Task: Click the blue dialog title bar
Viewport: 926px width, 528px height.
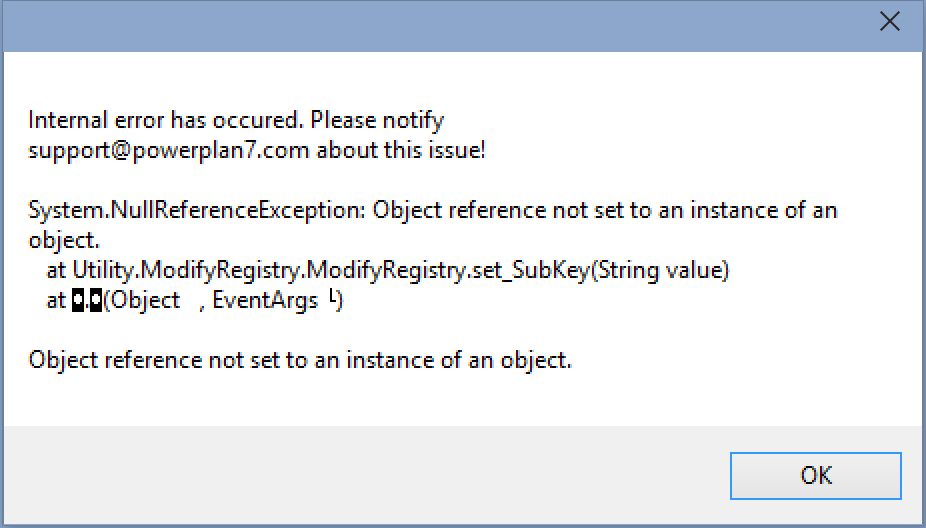Action: (x=437, y=26)
